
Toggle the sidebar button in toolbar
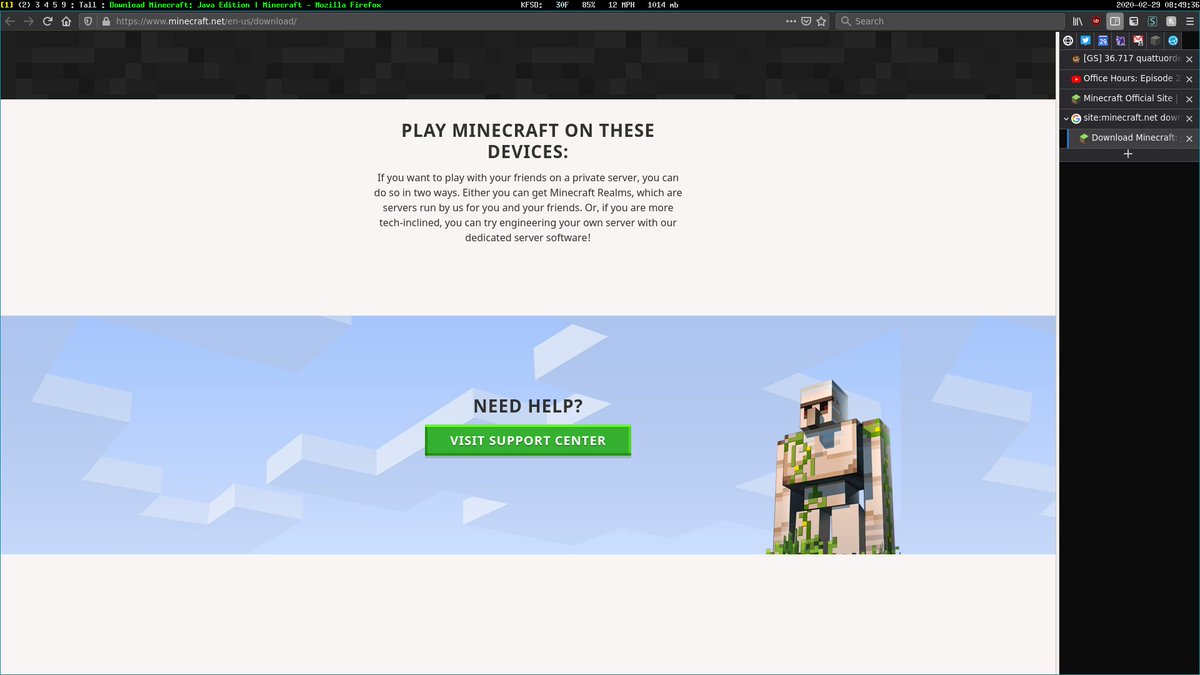[x=1114, y=21]
